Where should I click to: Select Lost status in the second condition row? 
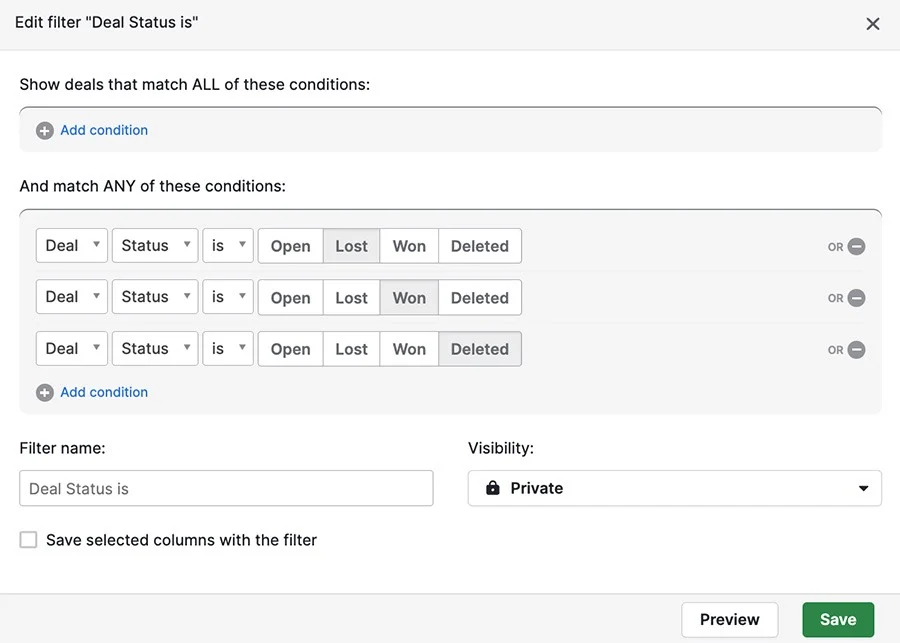coord(351,297)
